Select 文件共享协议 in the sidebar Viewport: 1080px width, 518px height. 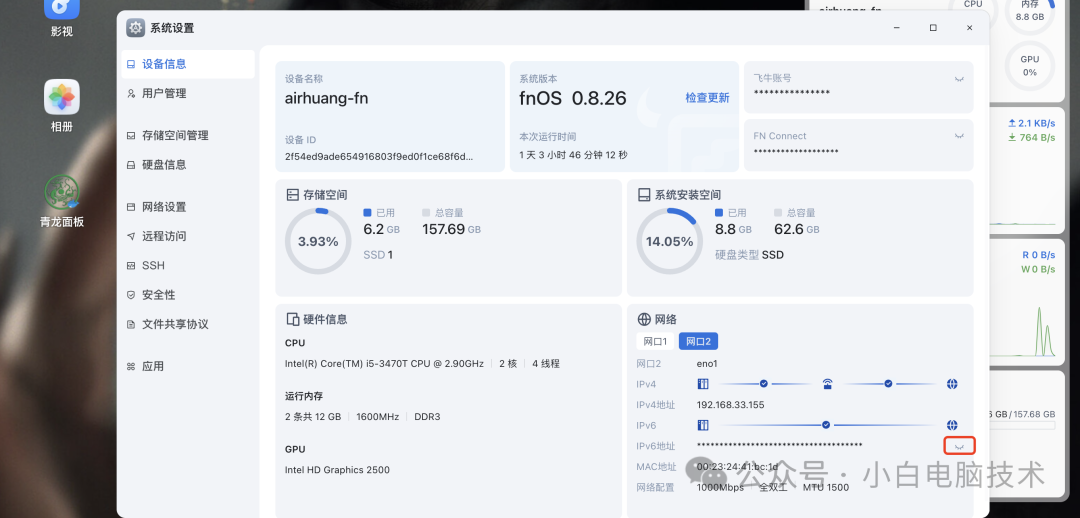click(188, 324)
